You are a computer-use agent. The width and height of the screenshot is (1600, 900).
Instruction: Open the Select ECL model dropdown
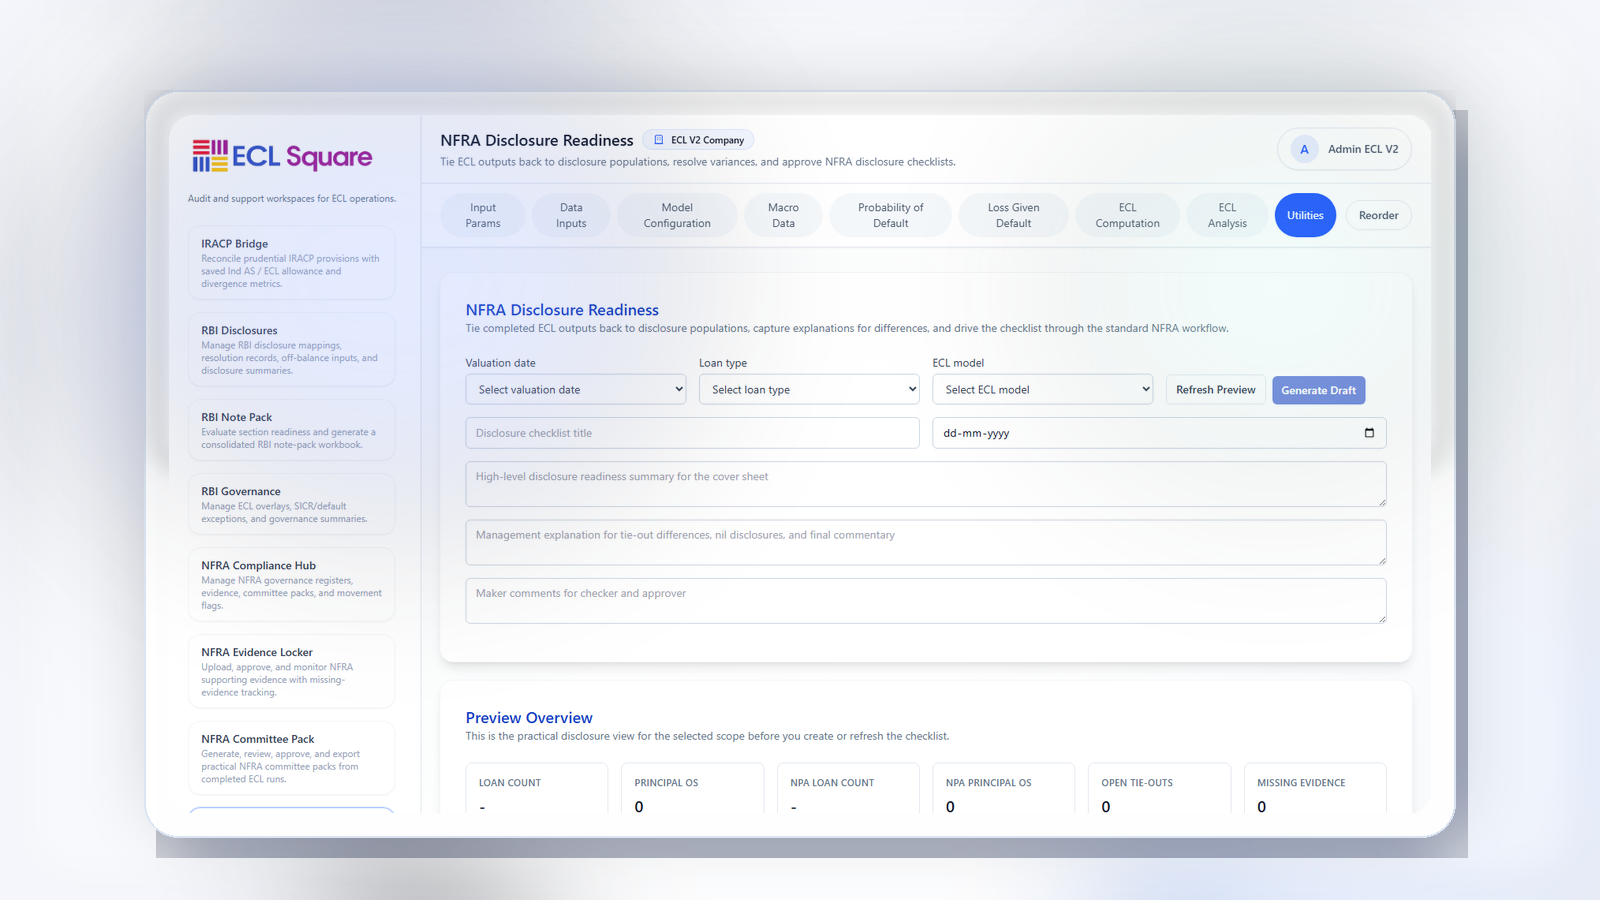coord(1042,389)
